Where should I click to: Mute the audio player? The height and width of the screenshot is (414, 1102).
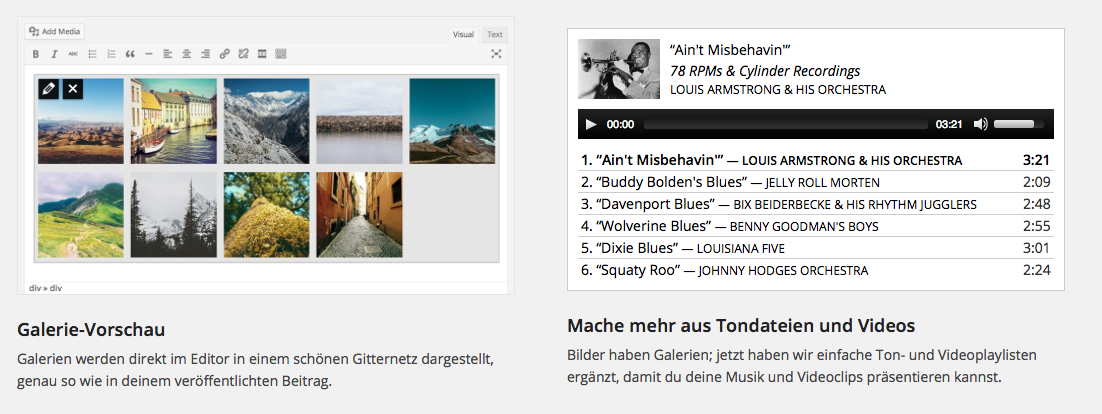click(x=980, y=124)
